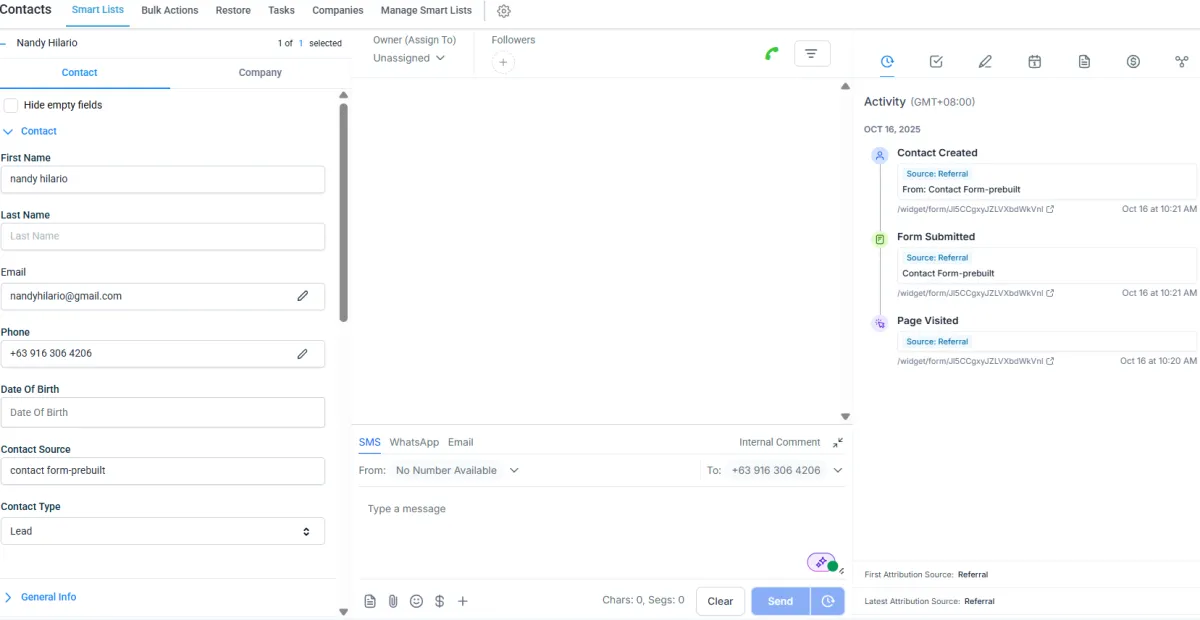Schedule the message with clock icon button
Image resolution: width=1200 pixels, height=620 pixels.
(x=828, y=601)
